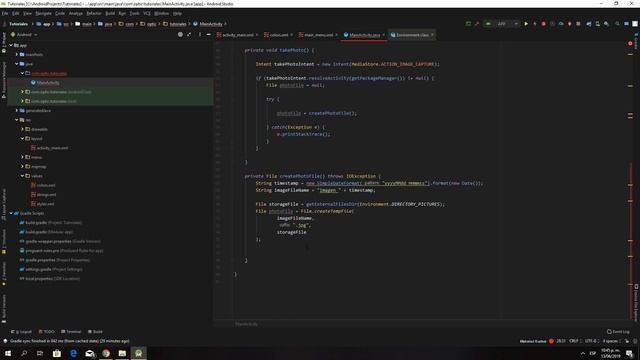Screen dimensions: 640x360
Task: Click the Make Project hammer icon
Action: click(477, 24)
